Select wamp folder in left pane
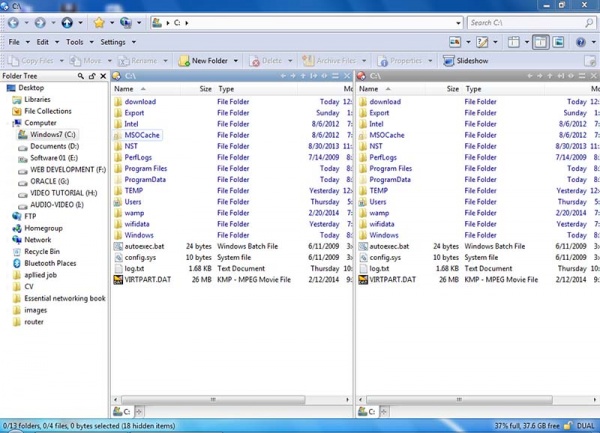Screen dimensions: 600x433 134,213
